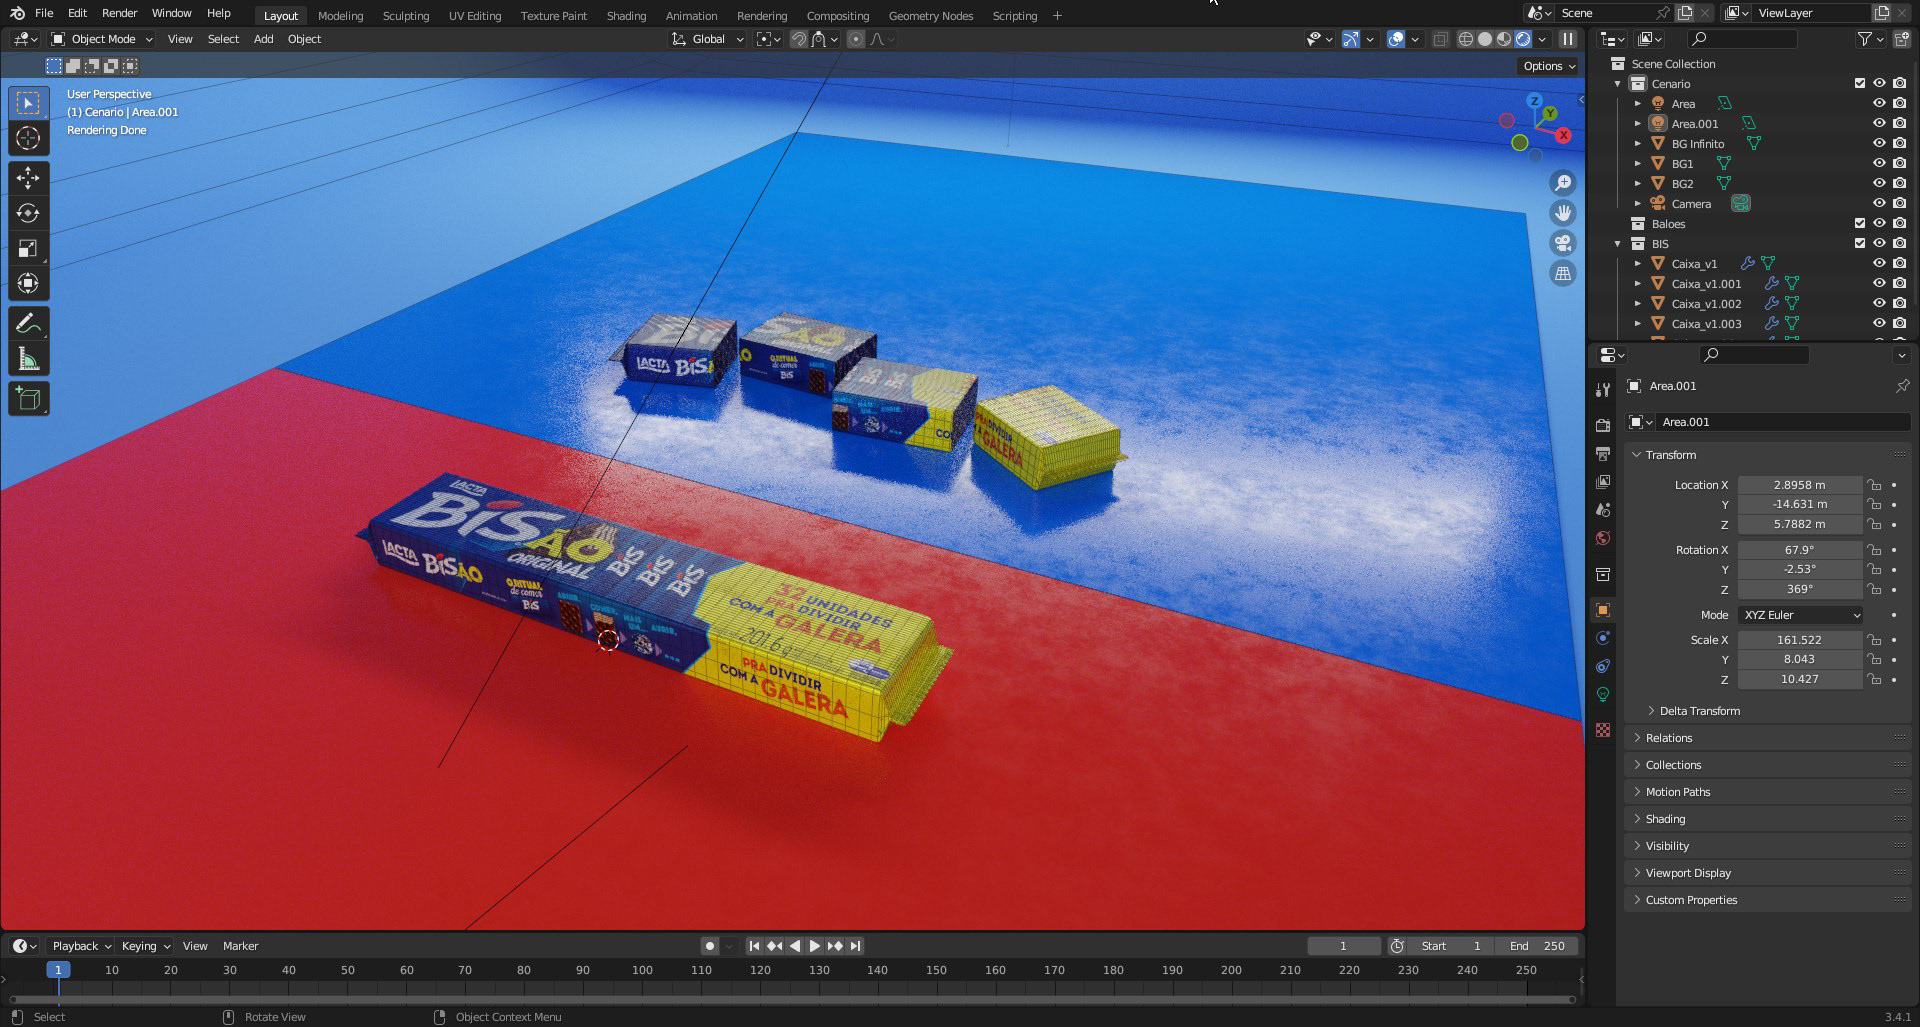Choose the Move tool
Image resolution: width=1920 pixels, height=1027 pixels.
tap(28, 178)
